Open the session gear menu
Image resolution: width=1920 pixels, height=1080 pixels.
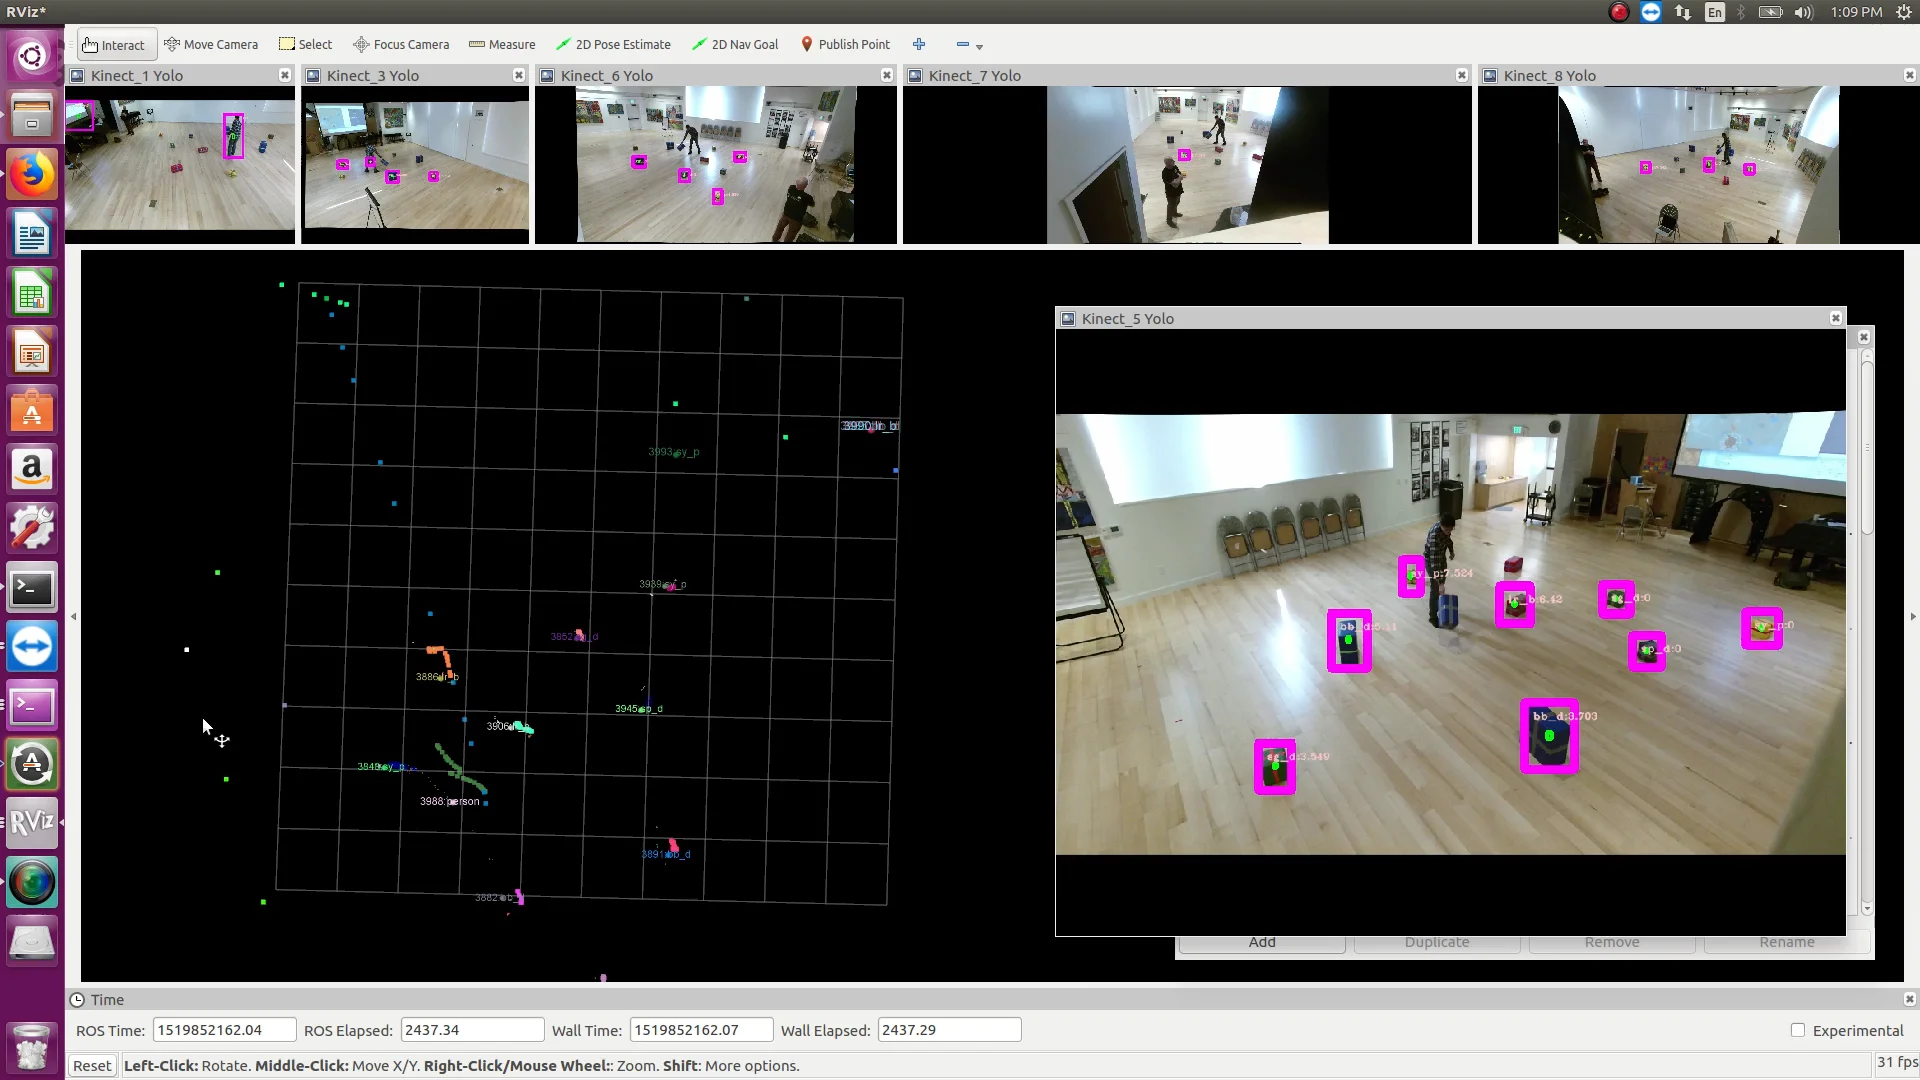[x=1905, y=12]
